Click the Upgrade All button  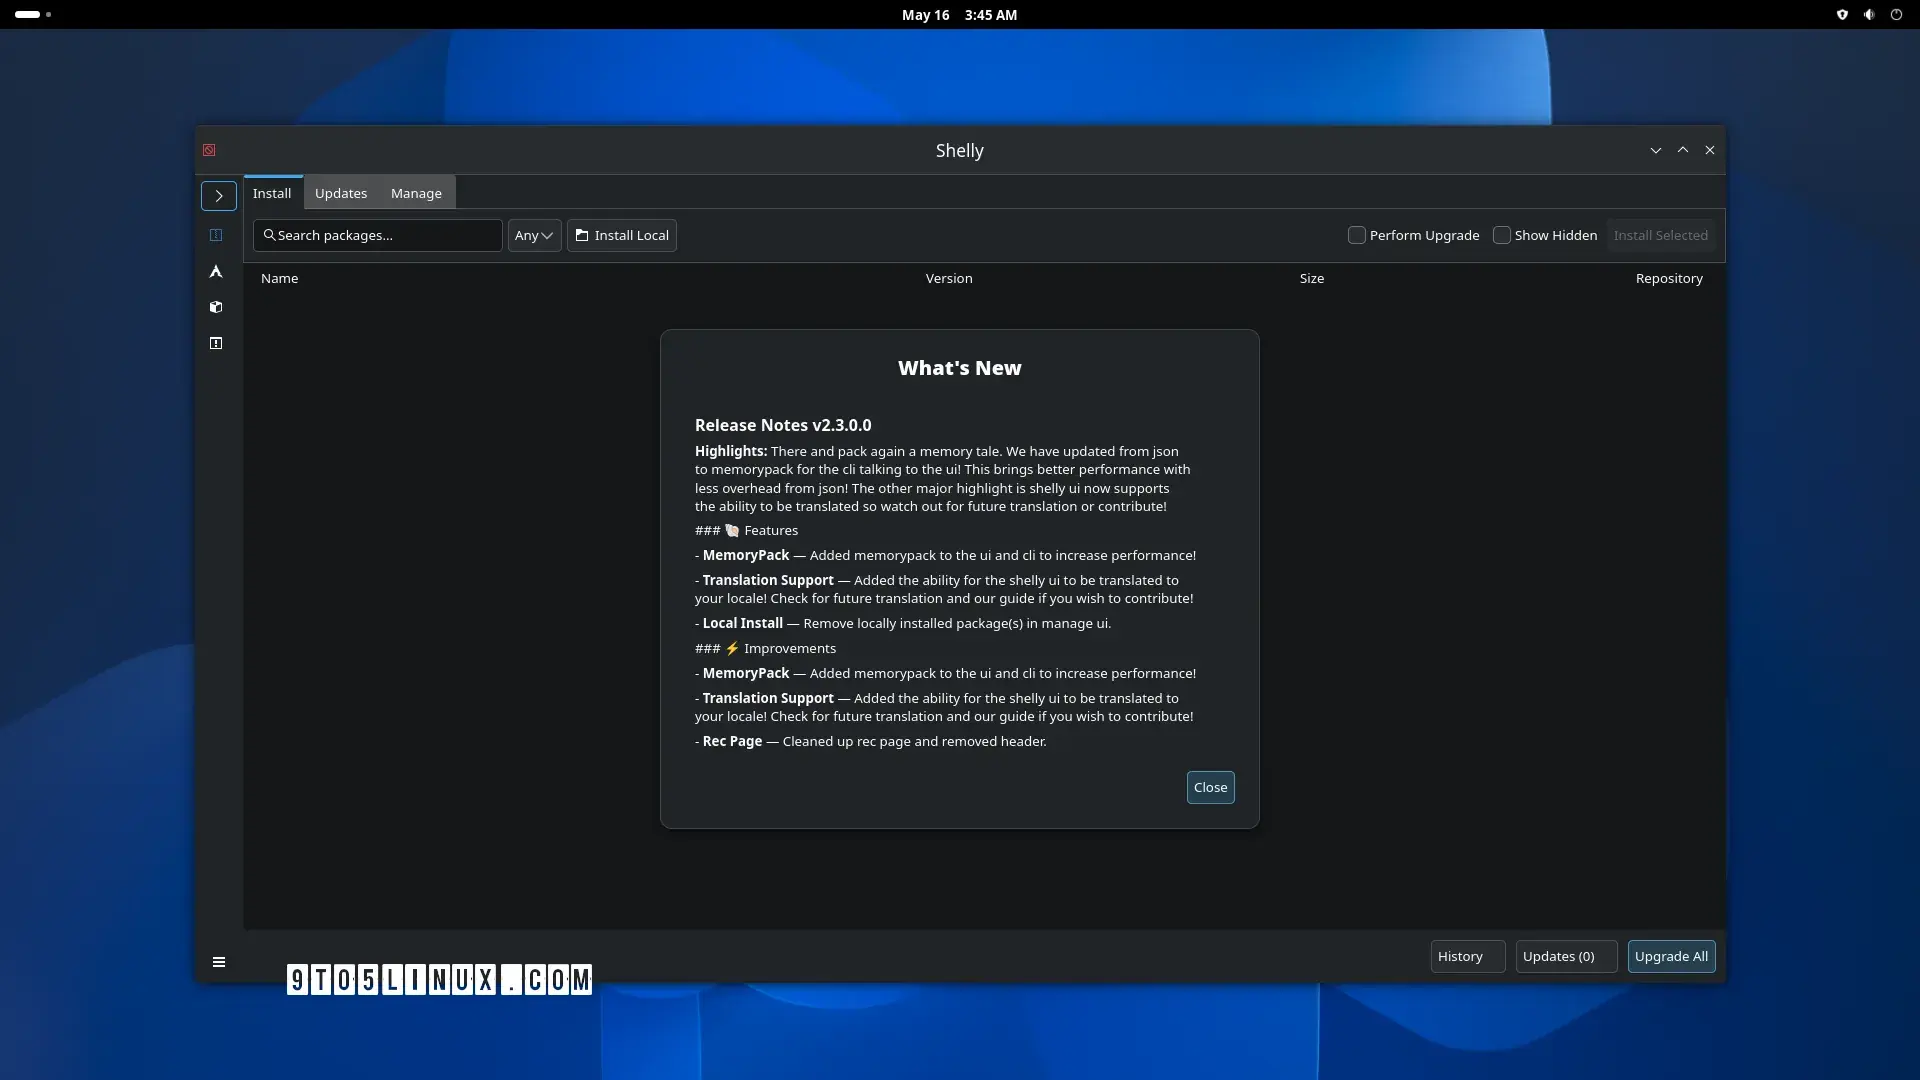(1672, 956)
